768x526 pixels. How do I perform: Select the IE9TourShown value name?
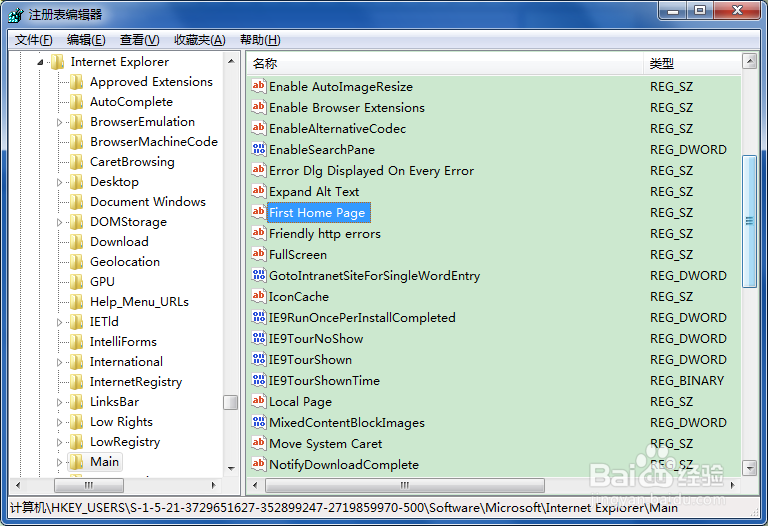(x=310, y=360)
